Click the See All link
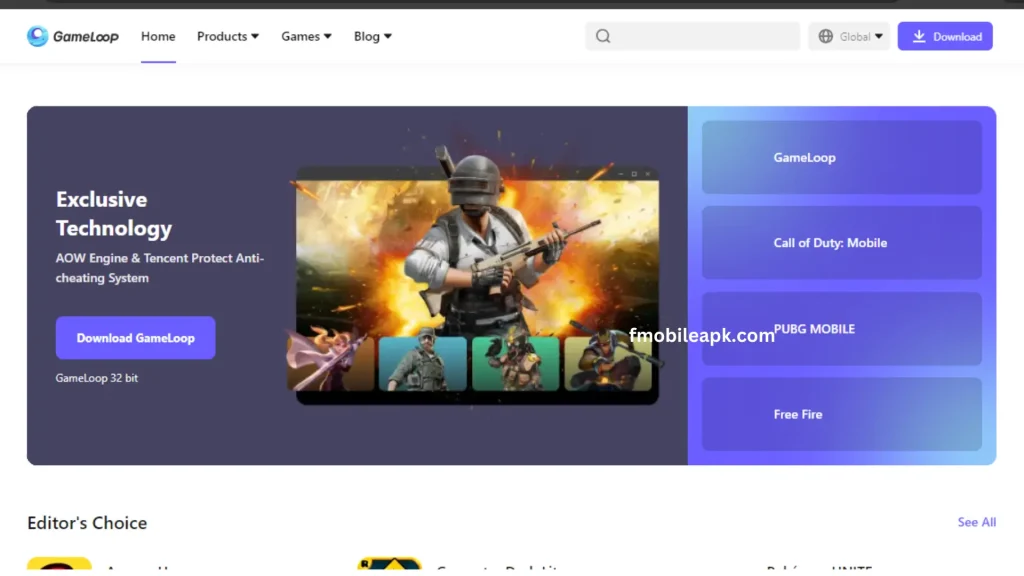 point(976,522)
